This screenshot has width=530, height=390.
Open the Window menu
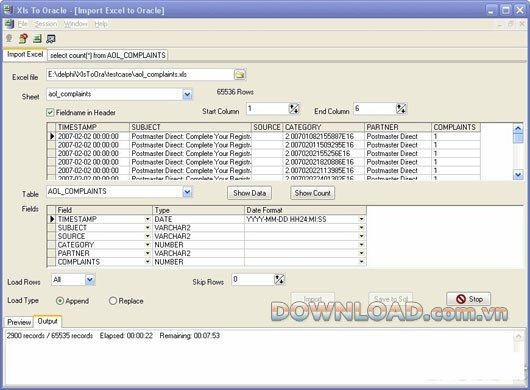point(76,24)
